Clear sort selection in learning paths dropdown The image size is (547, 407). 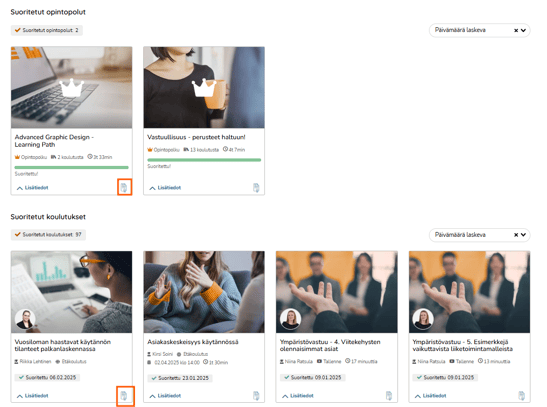click(516, 30)
